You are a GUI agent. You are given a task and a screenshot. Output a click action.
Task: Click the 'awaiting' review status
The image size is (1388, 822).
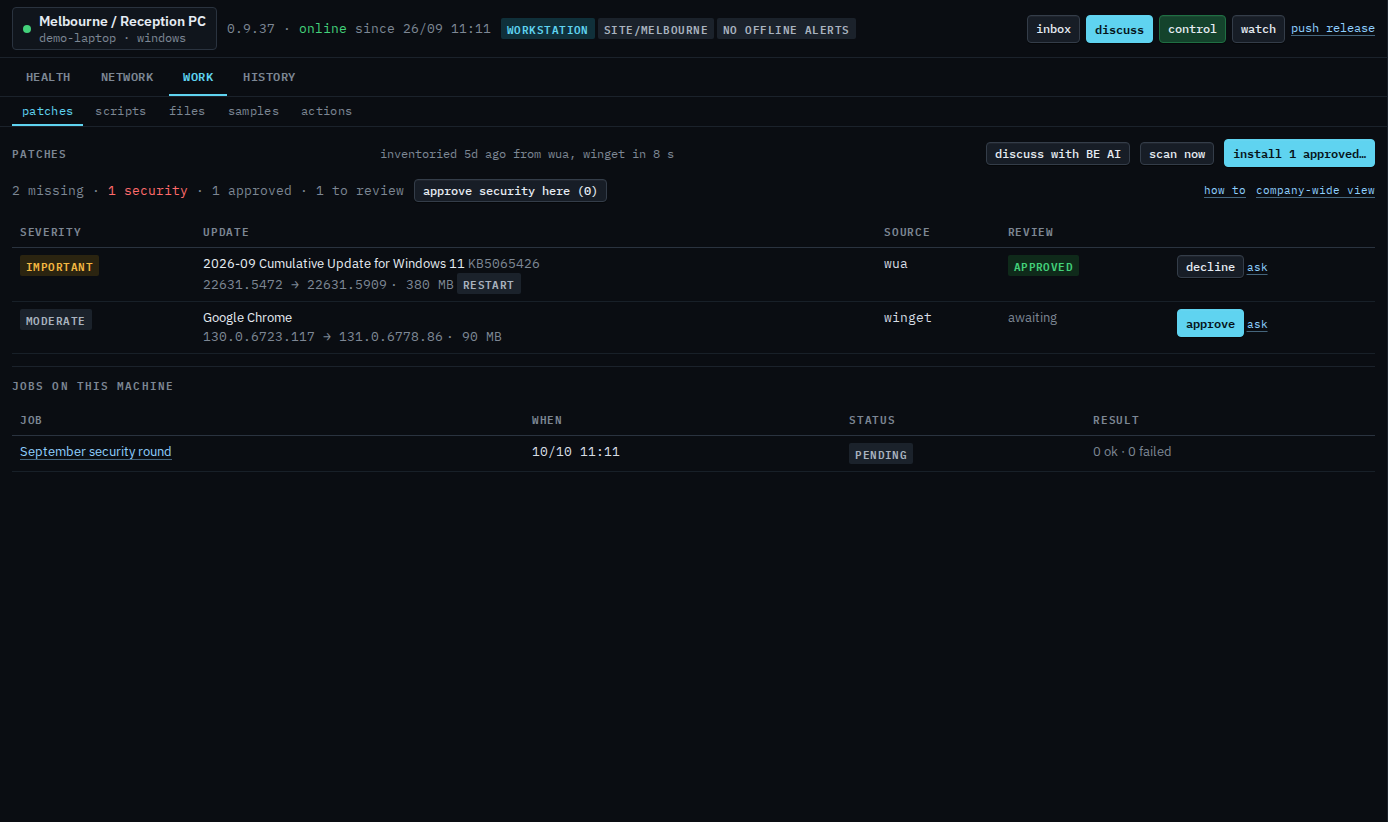click(x=1032, y=318)
